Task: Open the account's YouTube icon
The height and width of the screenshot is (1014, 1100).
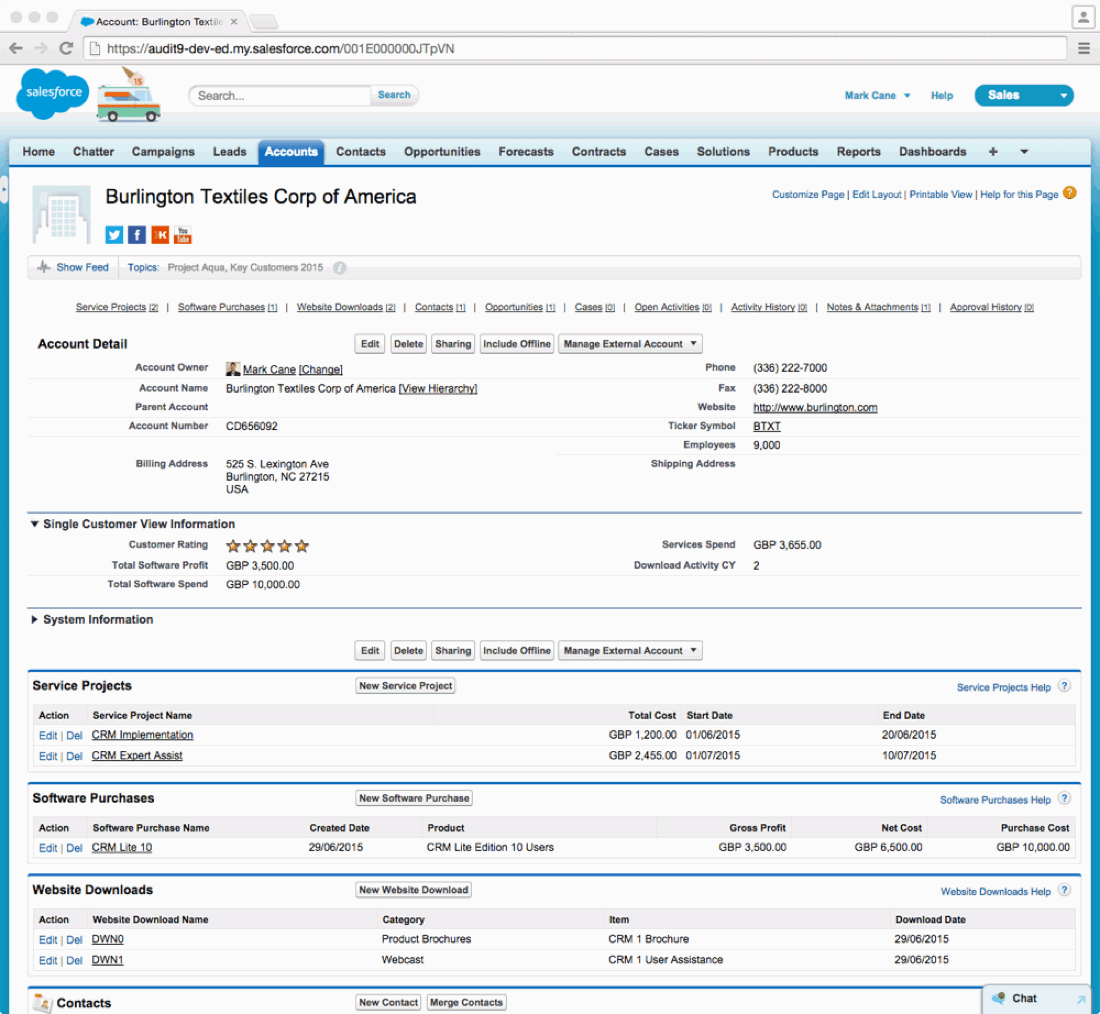Action: tap(183, 235)
